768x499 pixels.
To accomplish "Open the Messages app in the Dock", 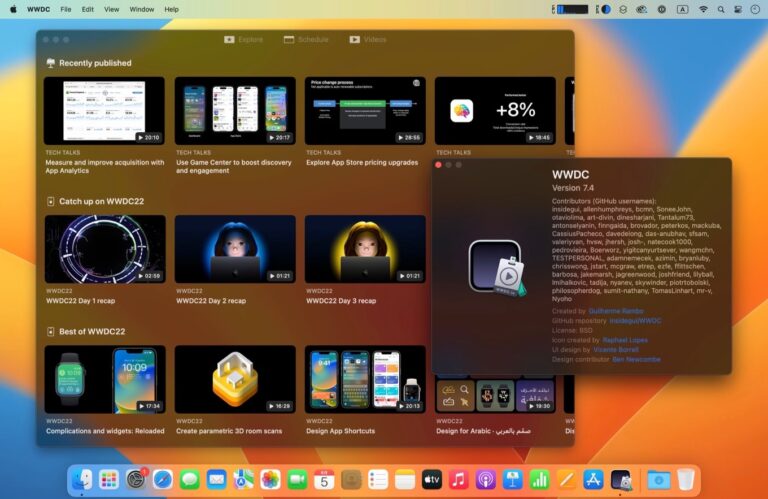I will point(190,479).
